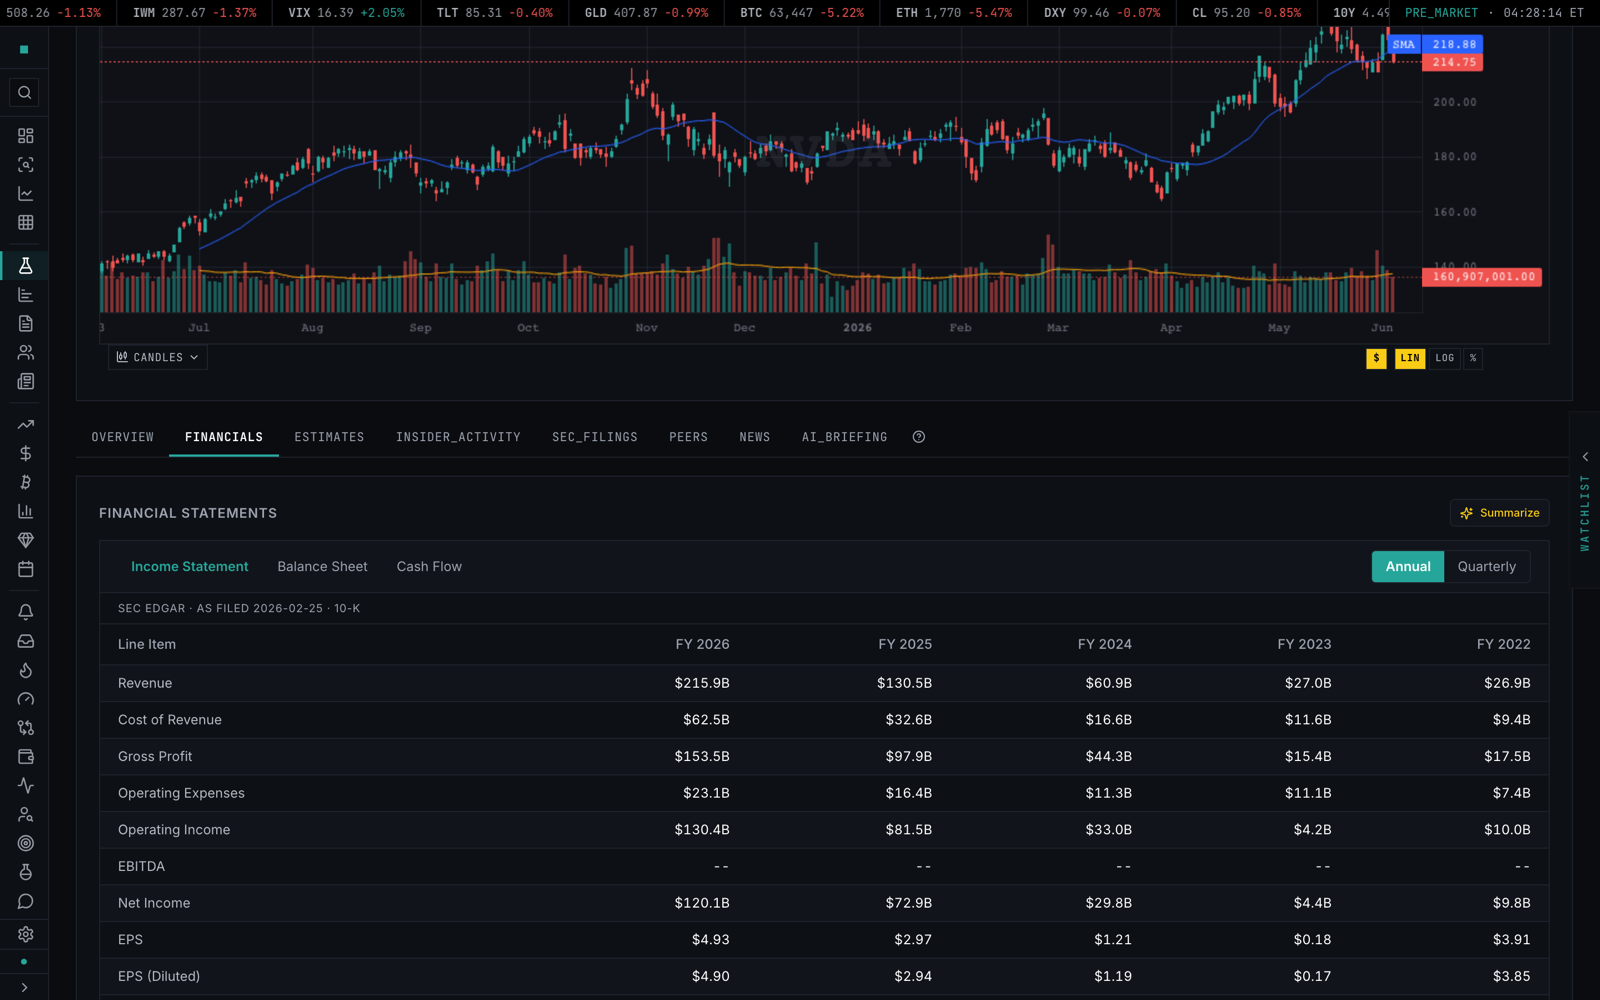Switch chart scale to LOG

(x=1445, y=358)
